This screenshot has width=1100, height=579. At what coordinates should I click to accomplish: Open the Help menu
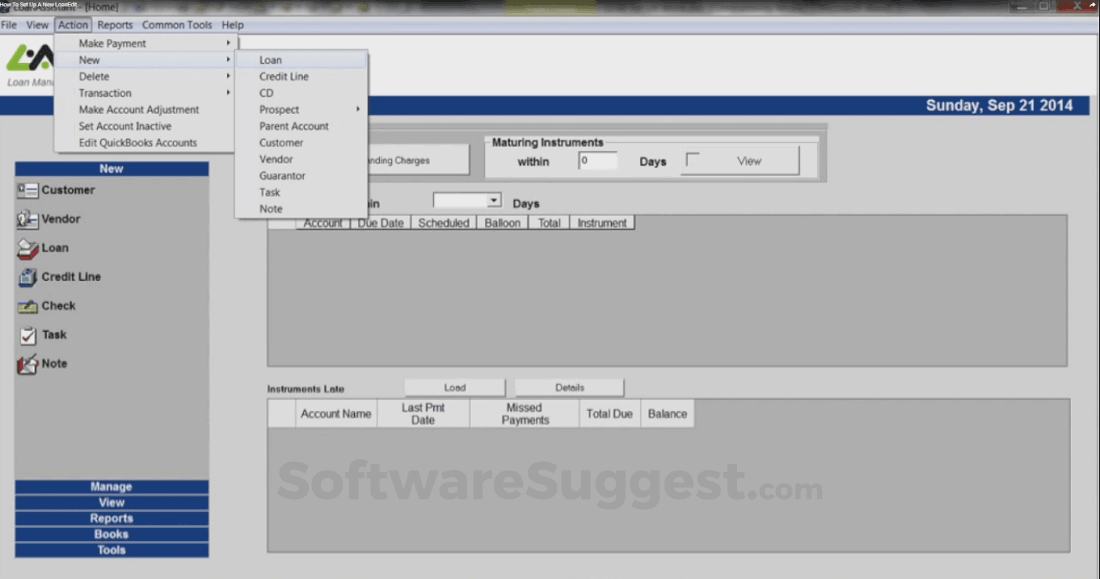click(x=232, y=25)
